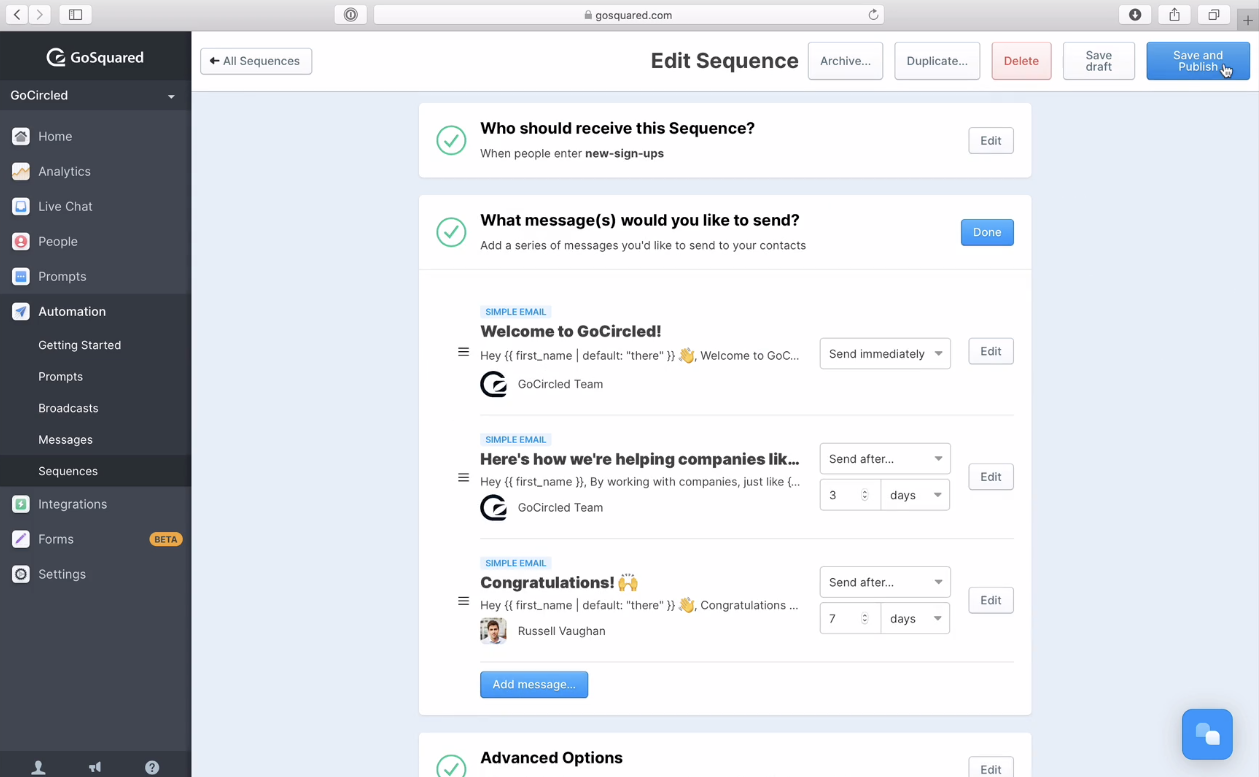1259x777 pixels.
Task: Click Russell Vaughan's avatar thumbnail
Action: click(493, 631)
